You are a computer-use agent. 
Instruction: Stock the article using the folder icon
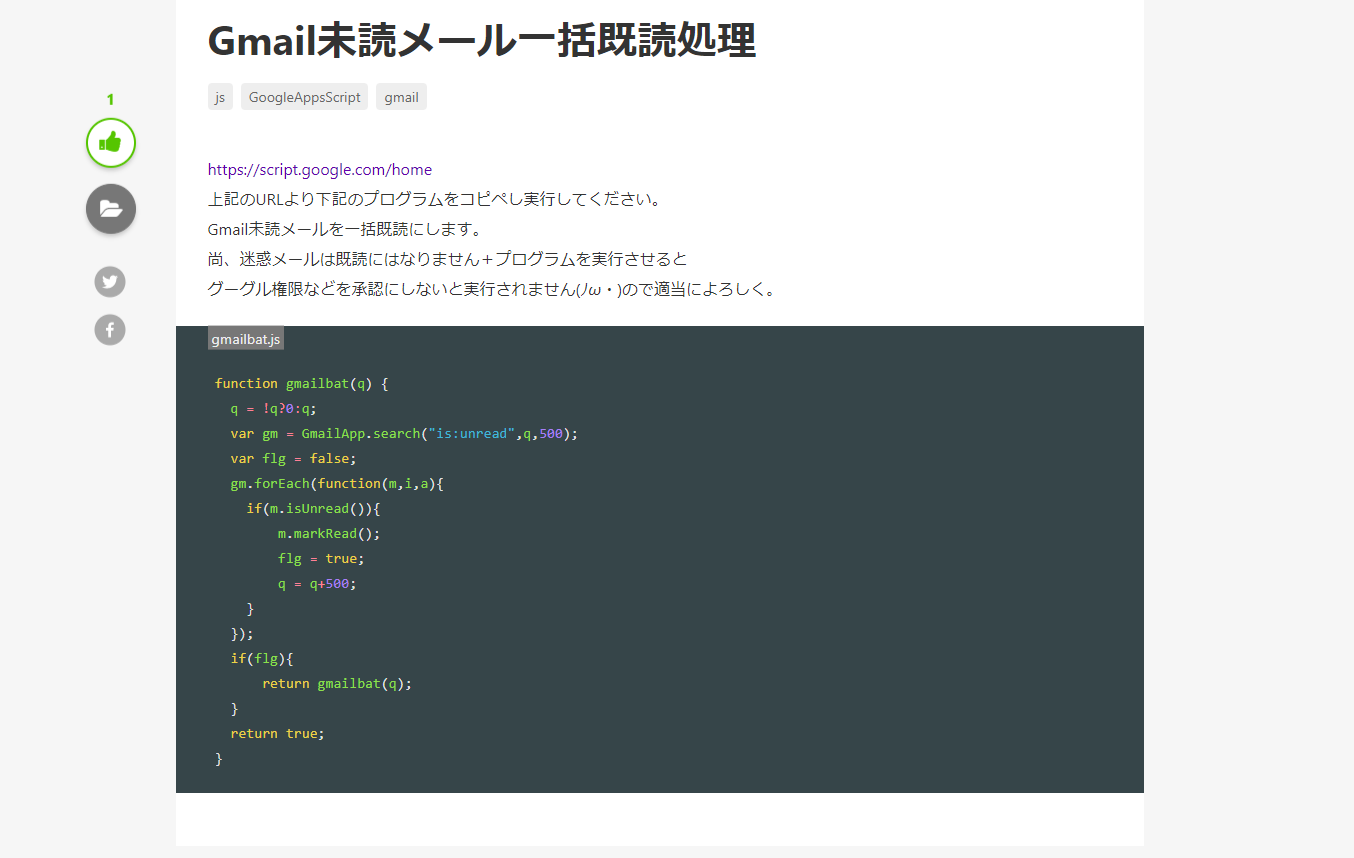(110, 209)
